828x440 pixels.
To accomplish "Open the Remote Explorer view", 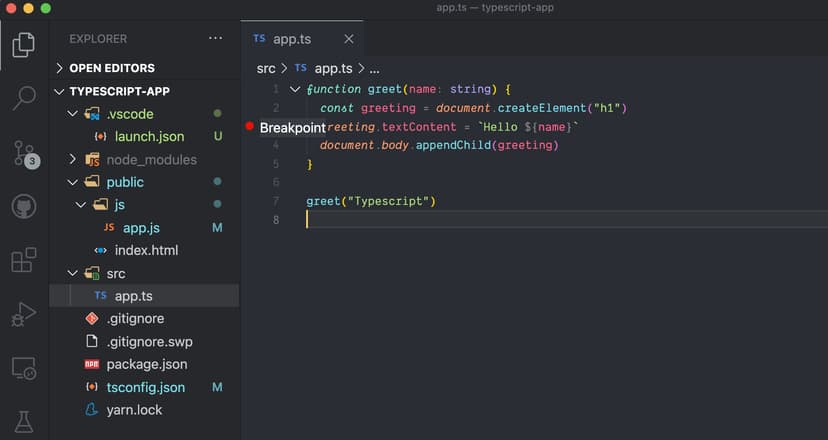I will [x=24, y=368].
